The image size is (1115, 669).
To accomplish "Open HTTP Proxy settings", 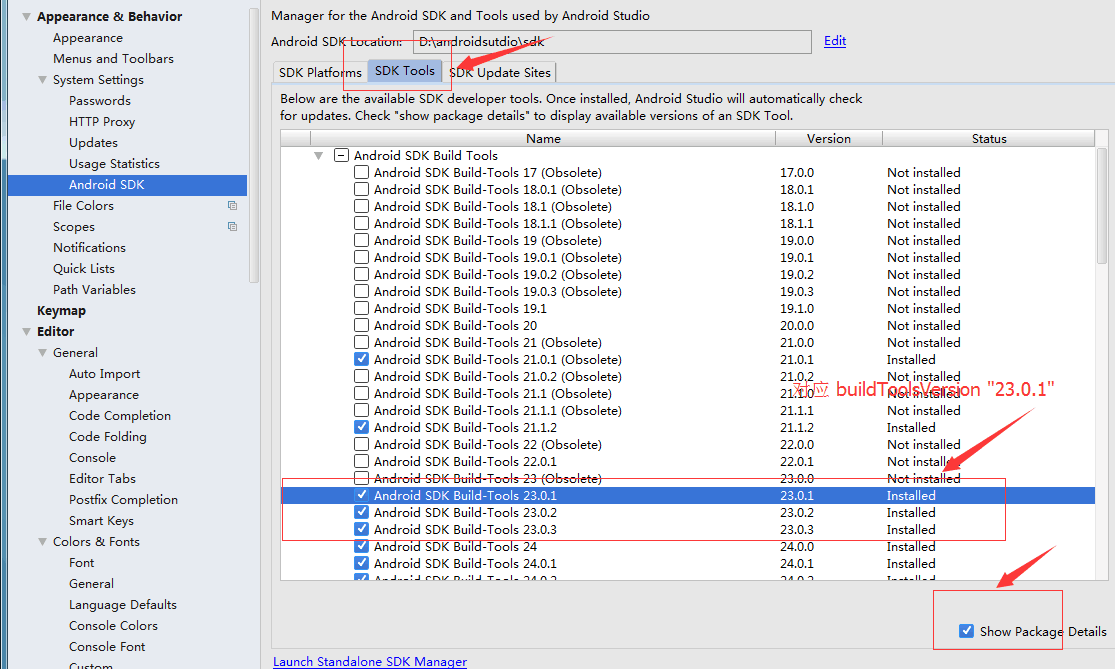I will 102,122.
